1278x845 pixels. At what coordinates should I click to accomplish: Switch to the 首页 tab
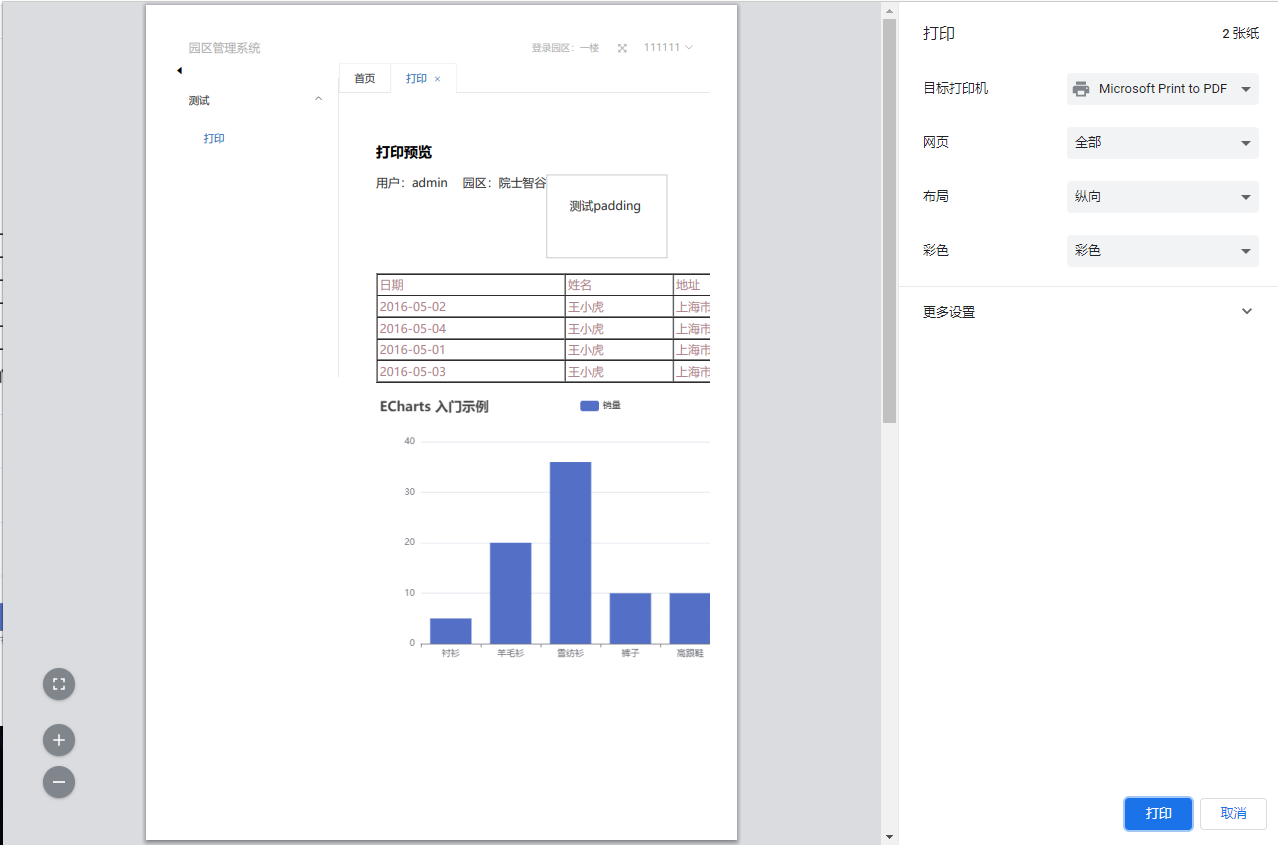pos(364,77)
